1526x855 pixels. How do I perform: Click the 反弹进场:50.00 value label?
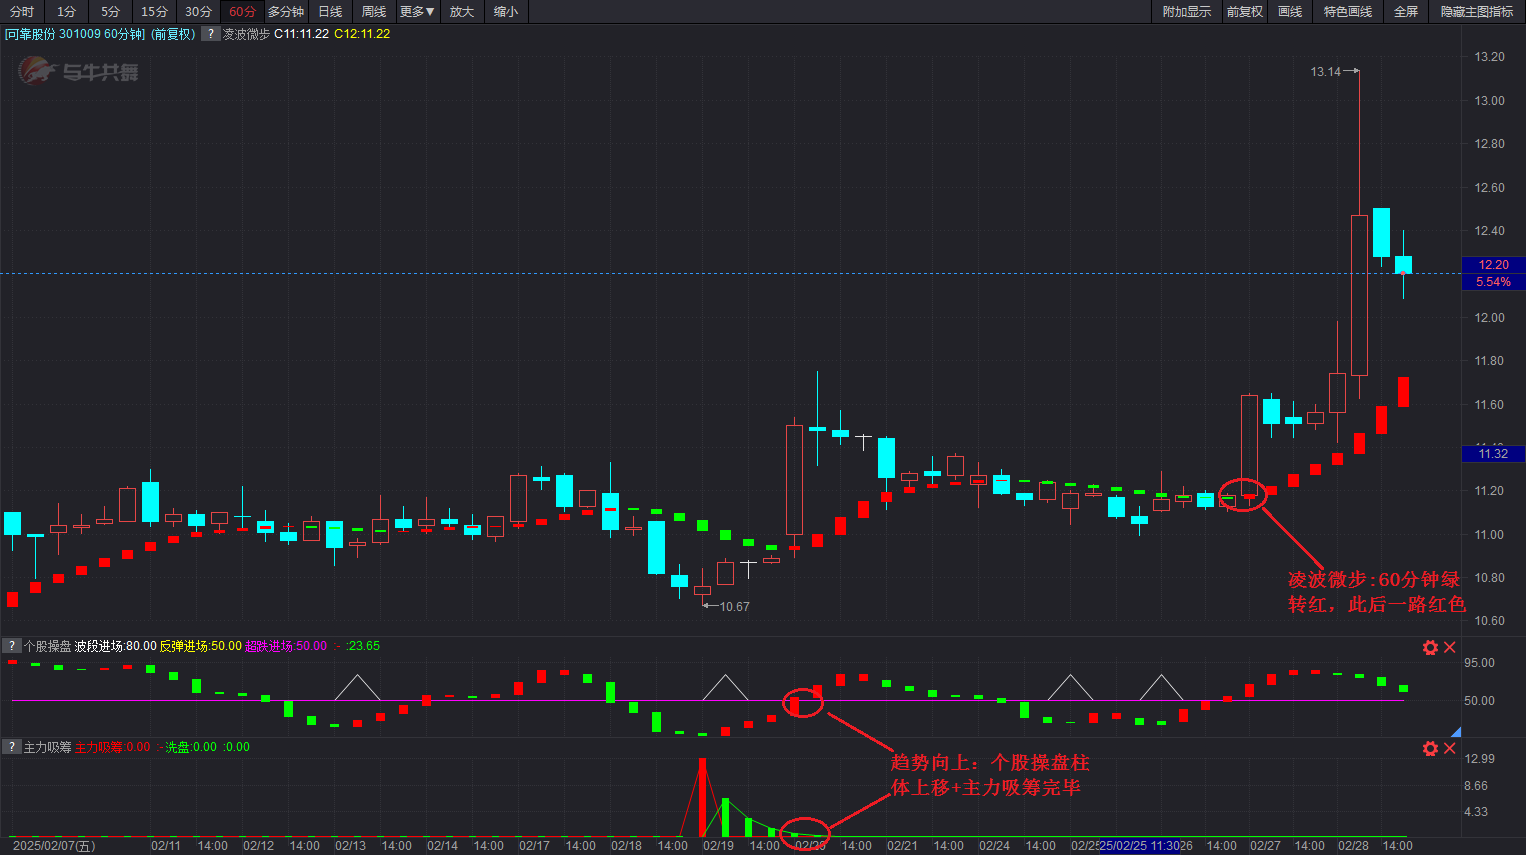(x=201, y=646)
